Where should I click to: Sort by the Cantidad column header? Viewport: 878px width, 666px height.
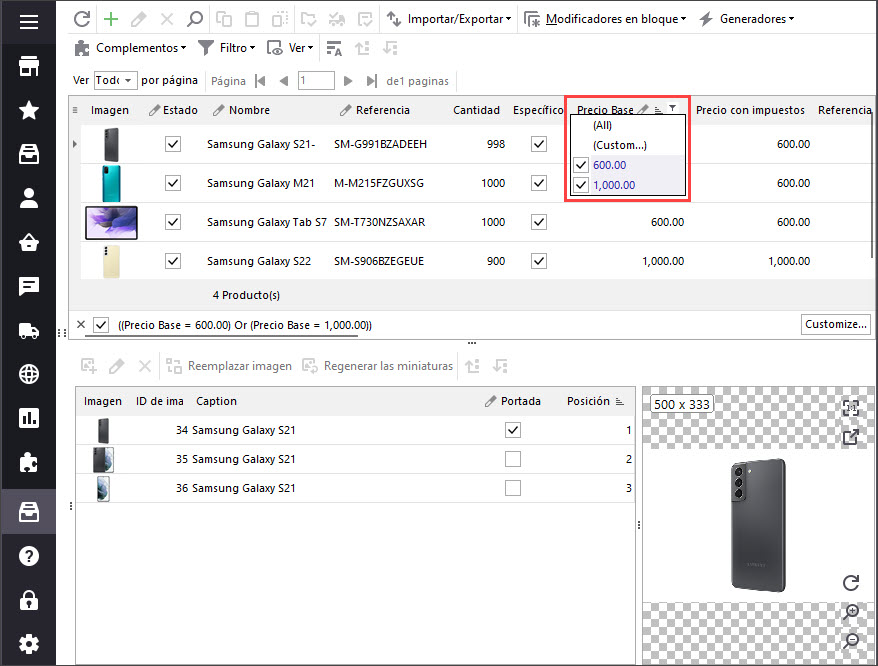tap(477, 110)
